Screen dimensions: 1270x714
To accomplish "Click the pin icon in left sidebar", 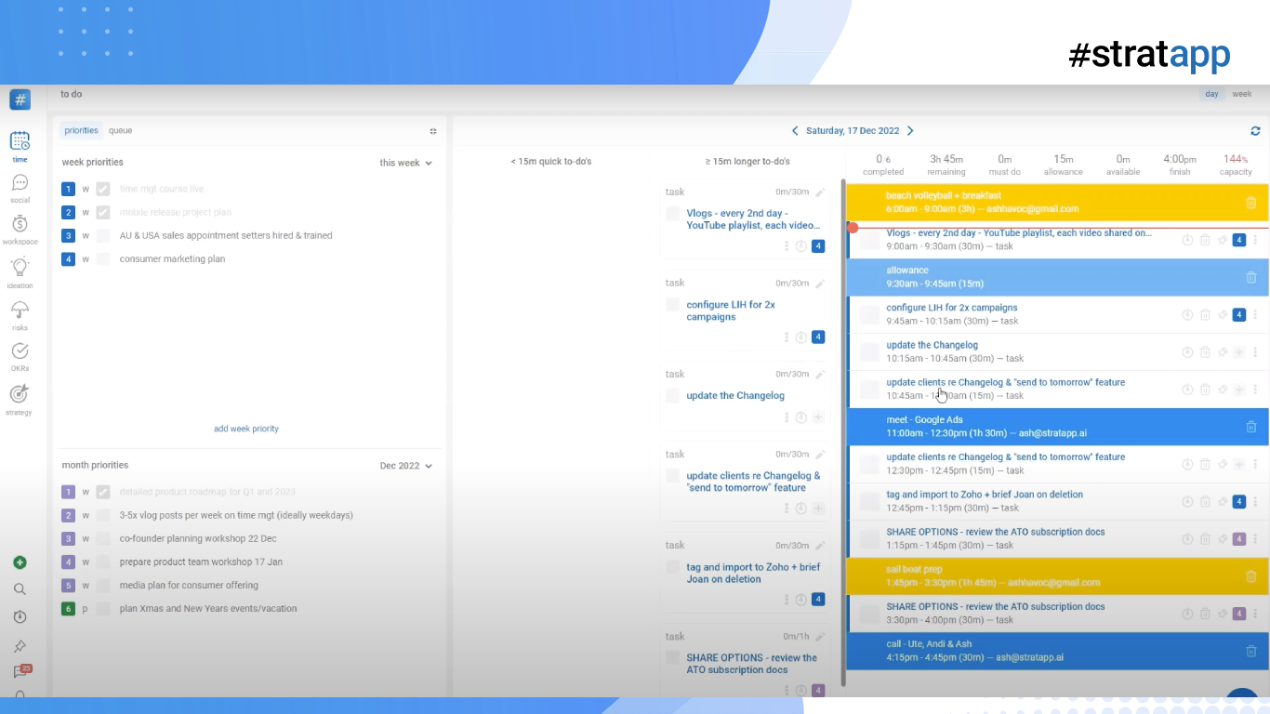I will (x=20, y=646).
